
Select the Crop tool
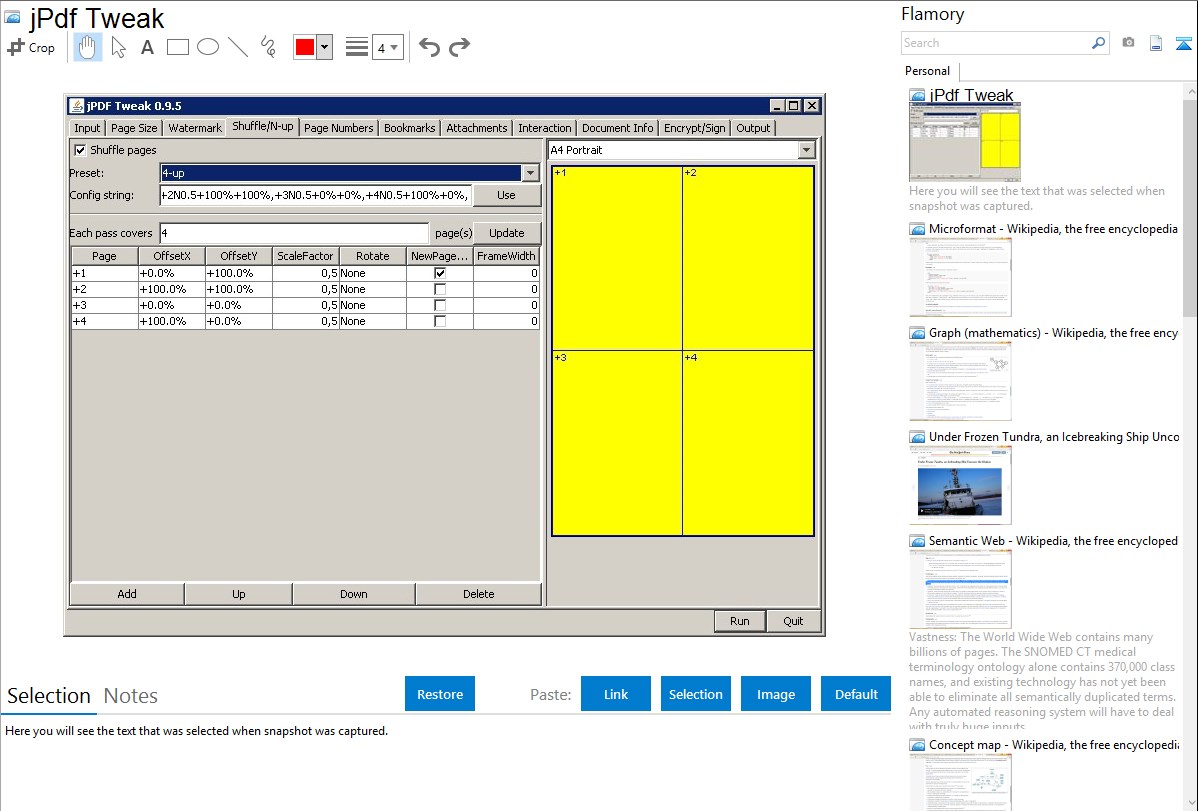[x=31, y=47]
